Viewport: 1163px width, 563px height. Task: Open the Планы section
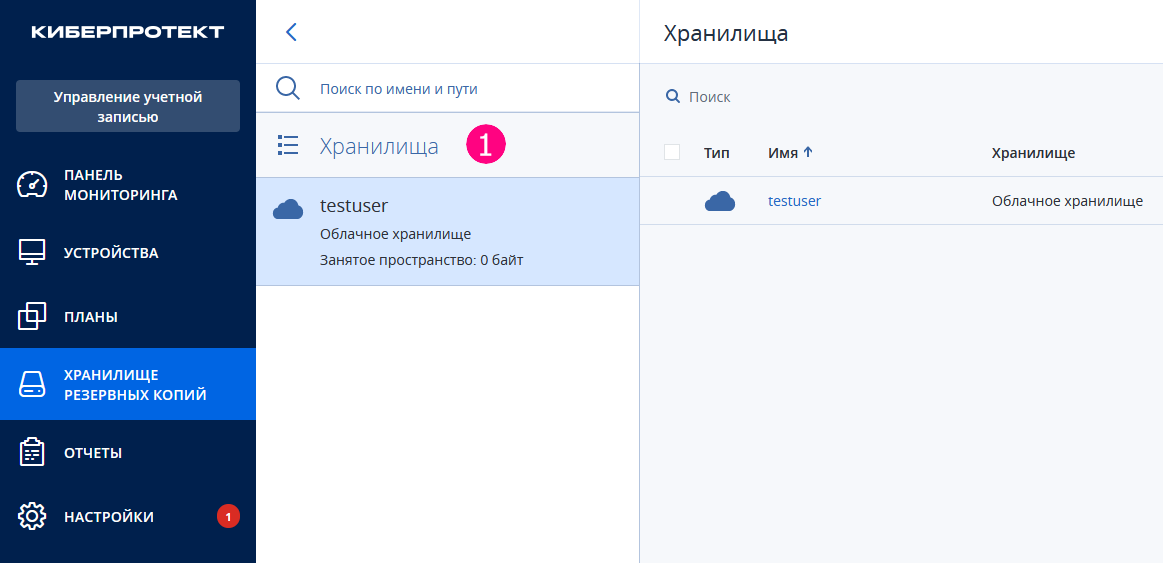pos(128,317)
